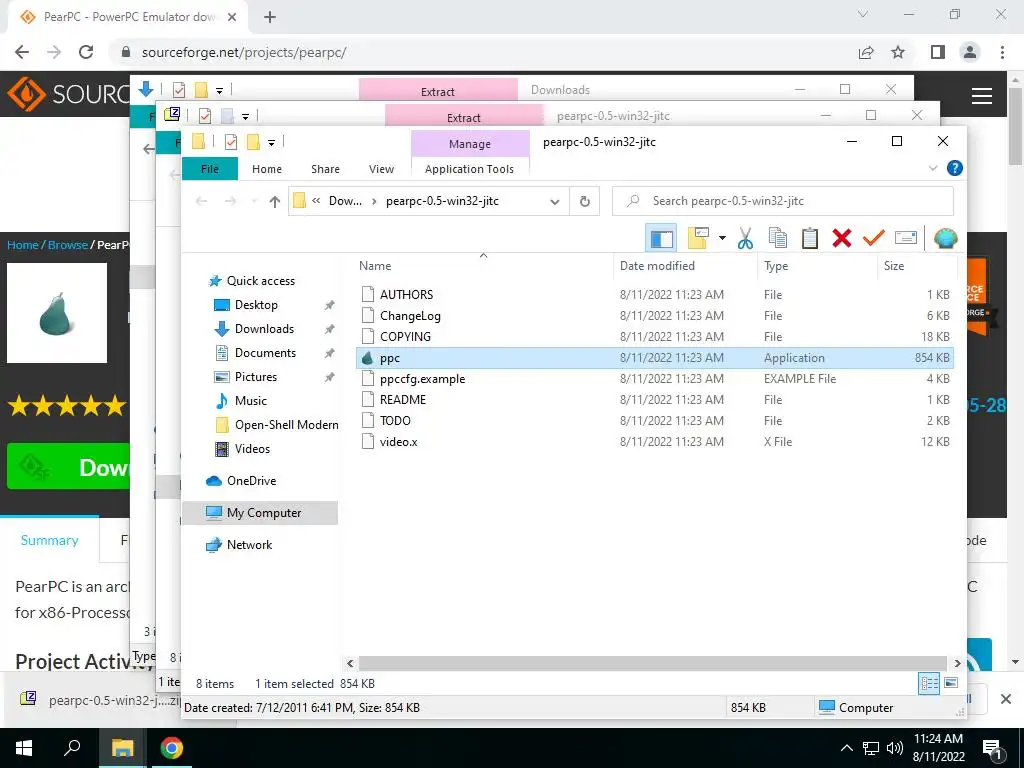Screen dimensions: 1024x768
Task: Refresh the pearpc-0.5-win32-jitc folder
Action: [x=584, y=202]
